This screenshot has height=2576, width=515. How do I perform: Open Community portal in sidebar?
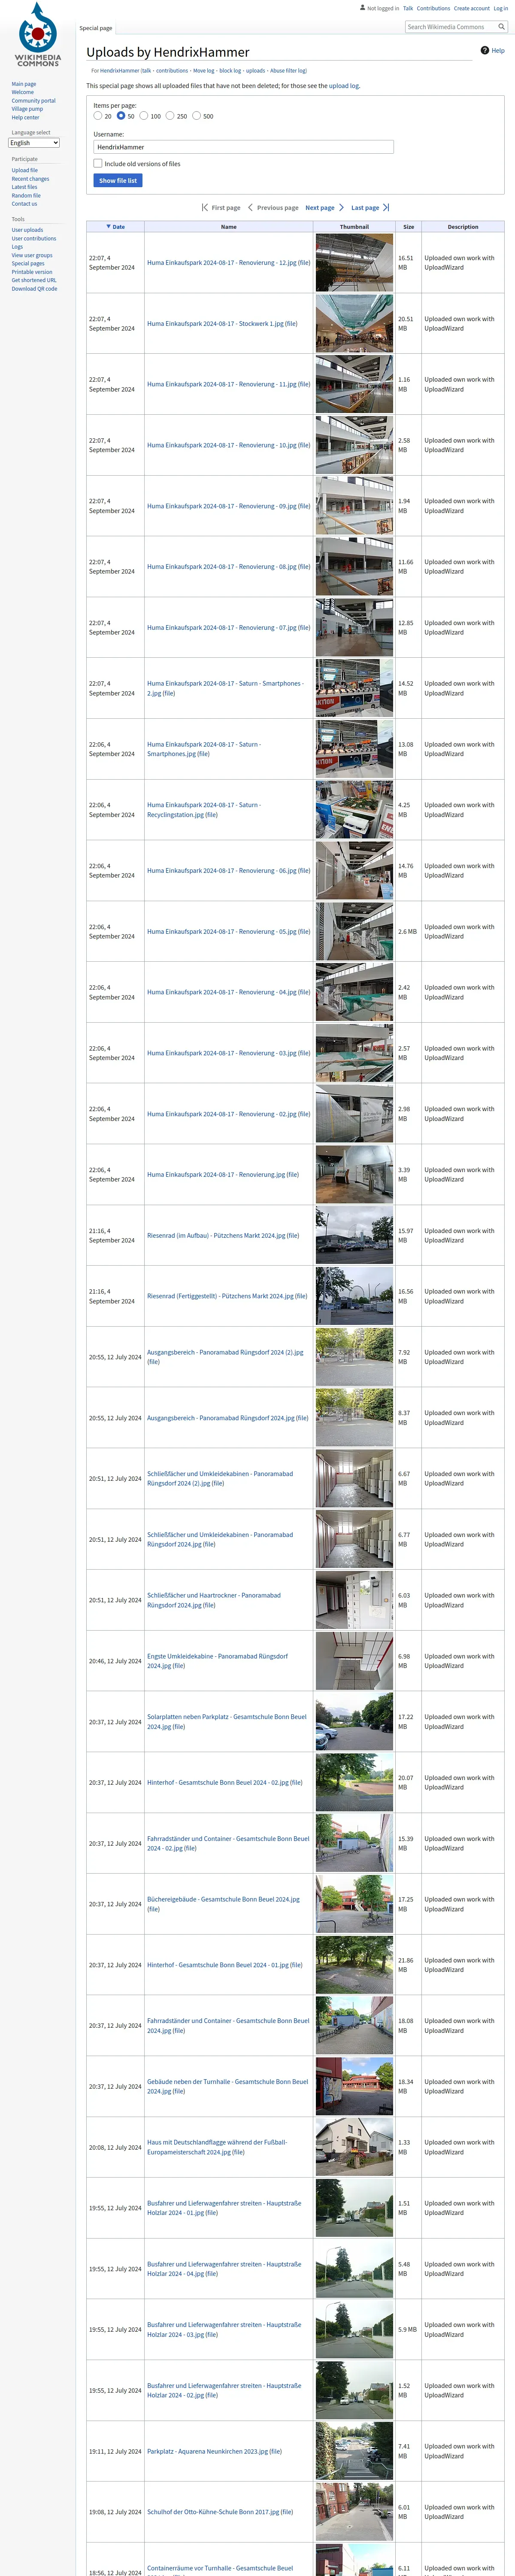(x=34, y=101)
